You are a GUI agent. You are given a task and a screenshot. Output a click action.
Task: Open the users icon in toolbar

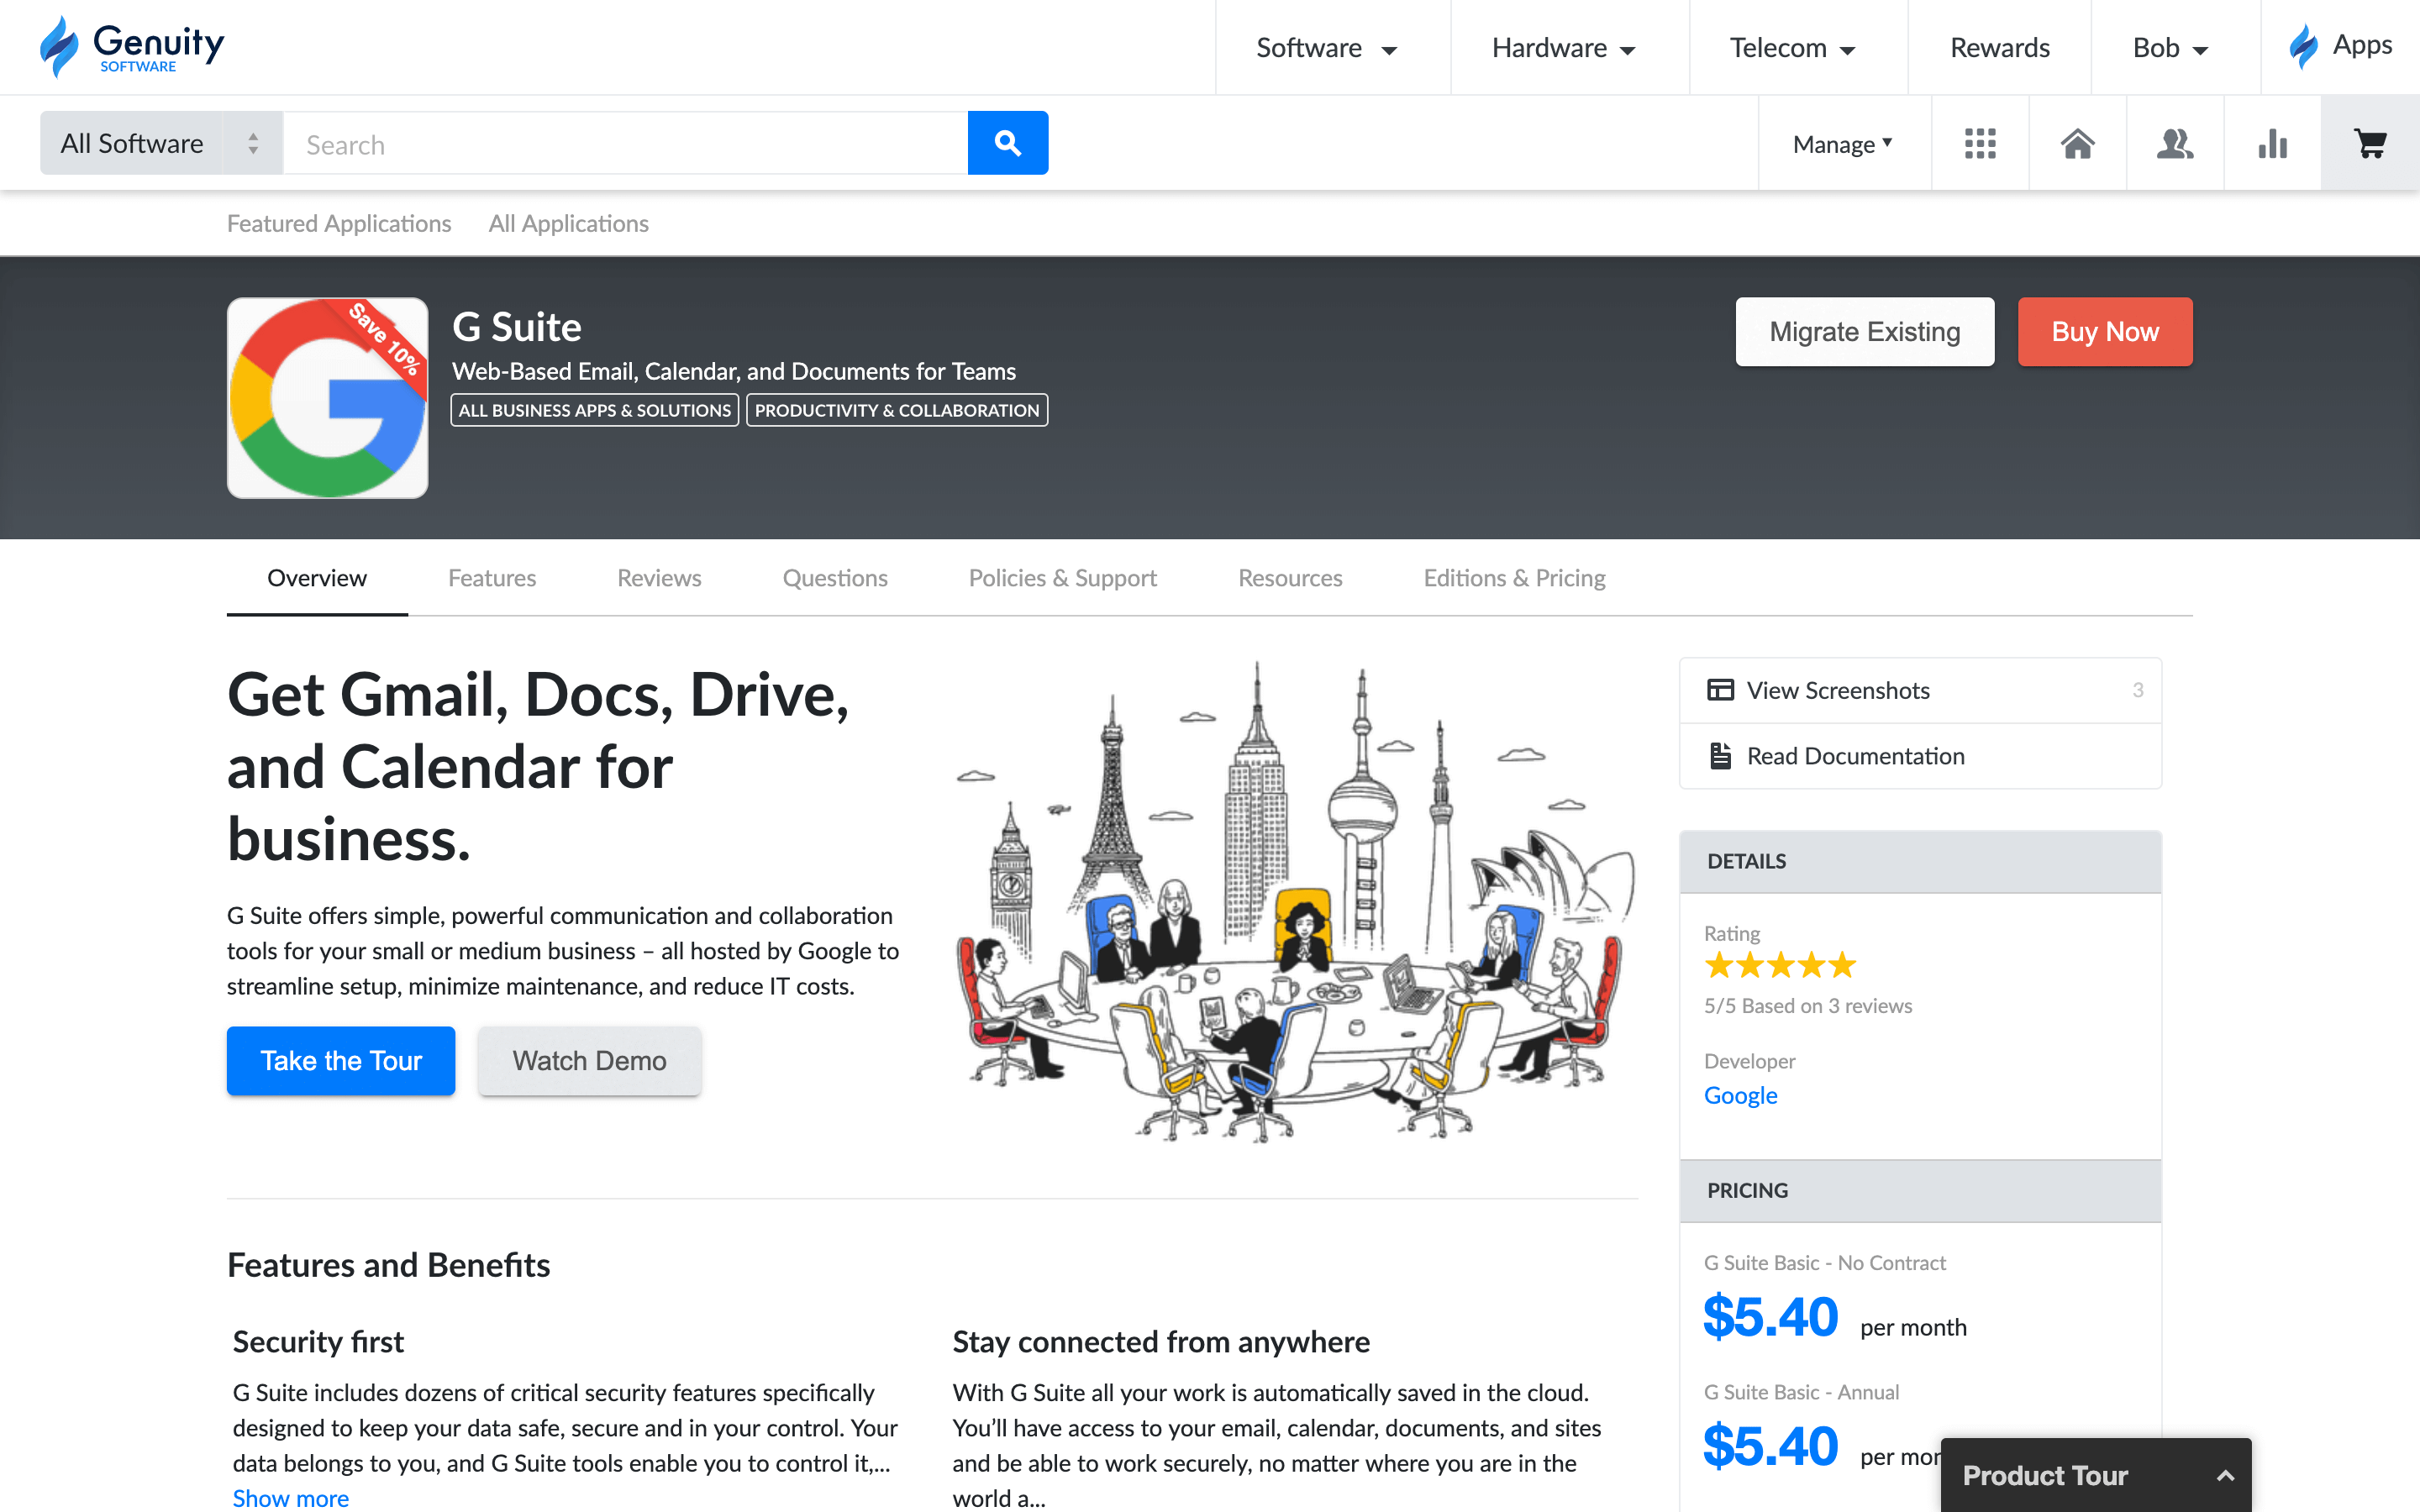pyautogui.click(x=2175, y=144)
